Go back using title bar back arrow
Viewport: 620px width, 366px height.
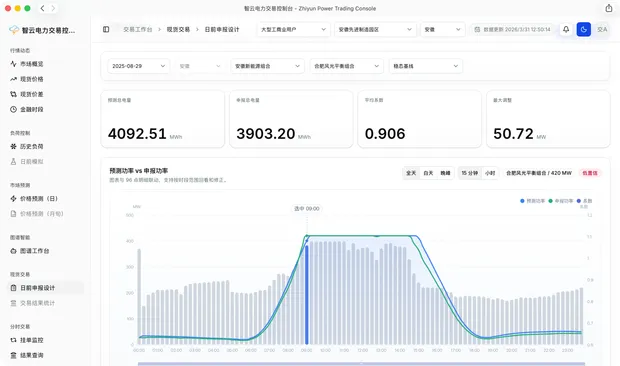coord(42,8)
